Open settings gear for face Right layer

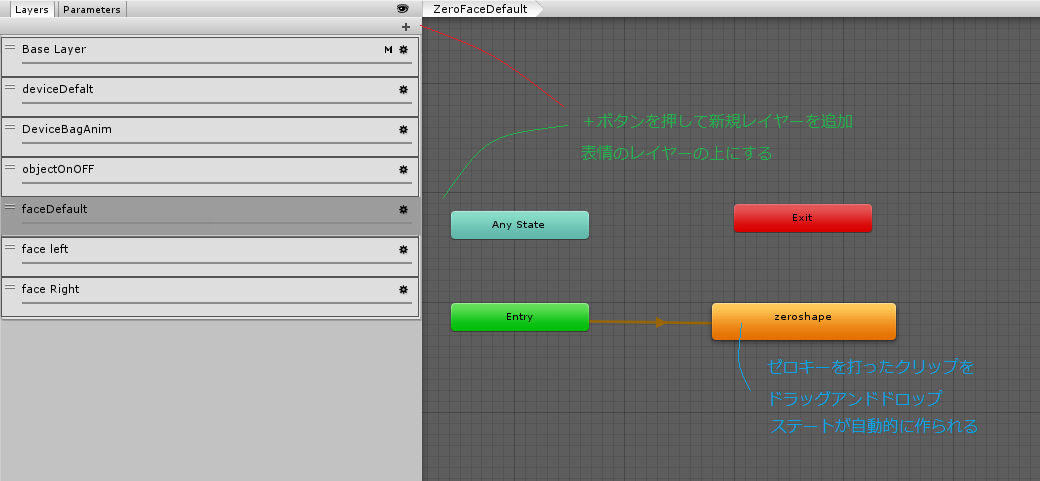click(403, 290)
